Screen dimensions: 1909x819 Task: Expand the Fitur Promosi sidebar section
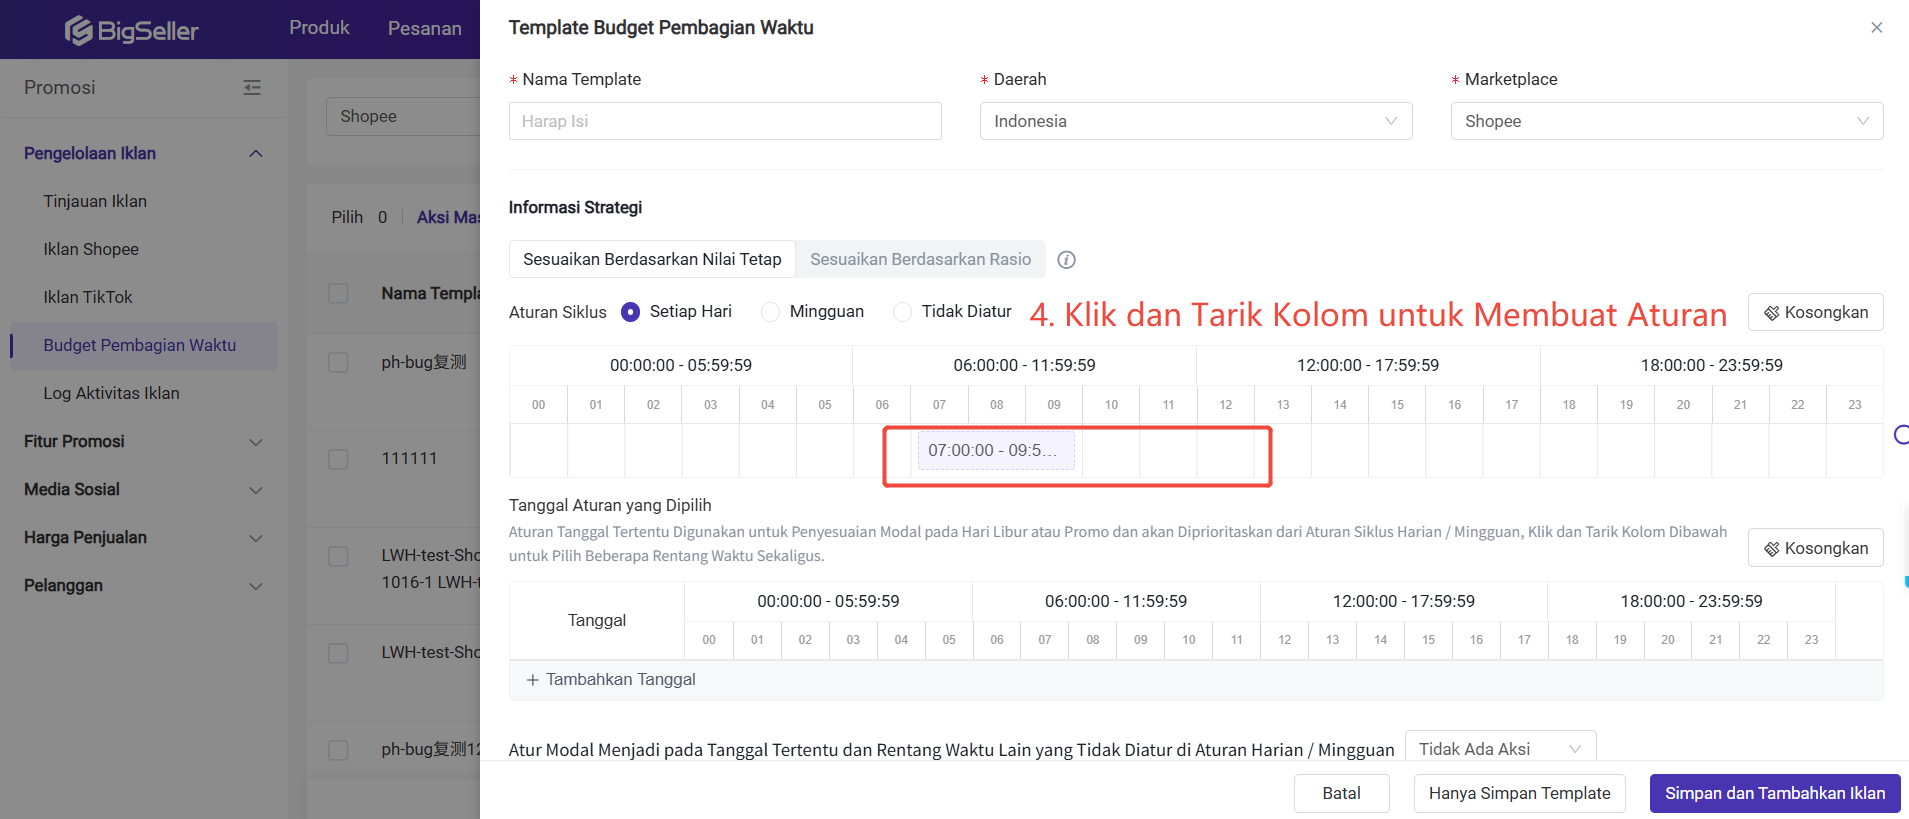(x=143, y=441)
